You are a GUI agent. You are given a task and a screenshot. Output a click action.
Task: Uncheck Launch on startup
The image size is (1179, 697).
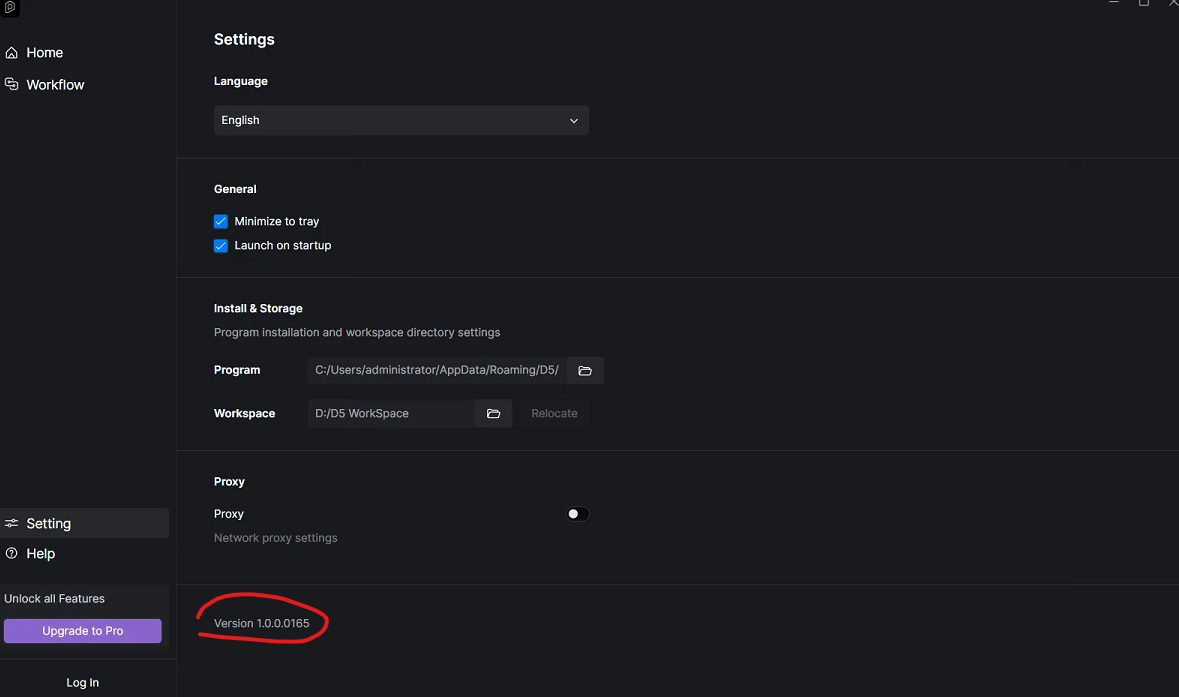220,246
